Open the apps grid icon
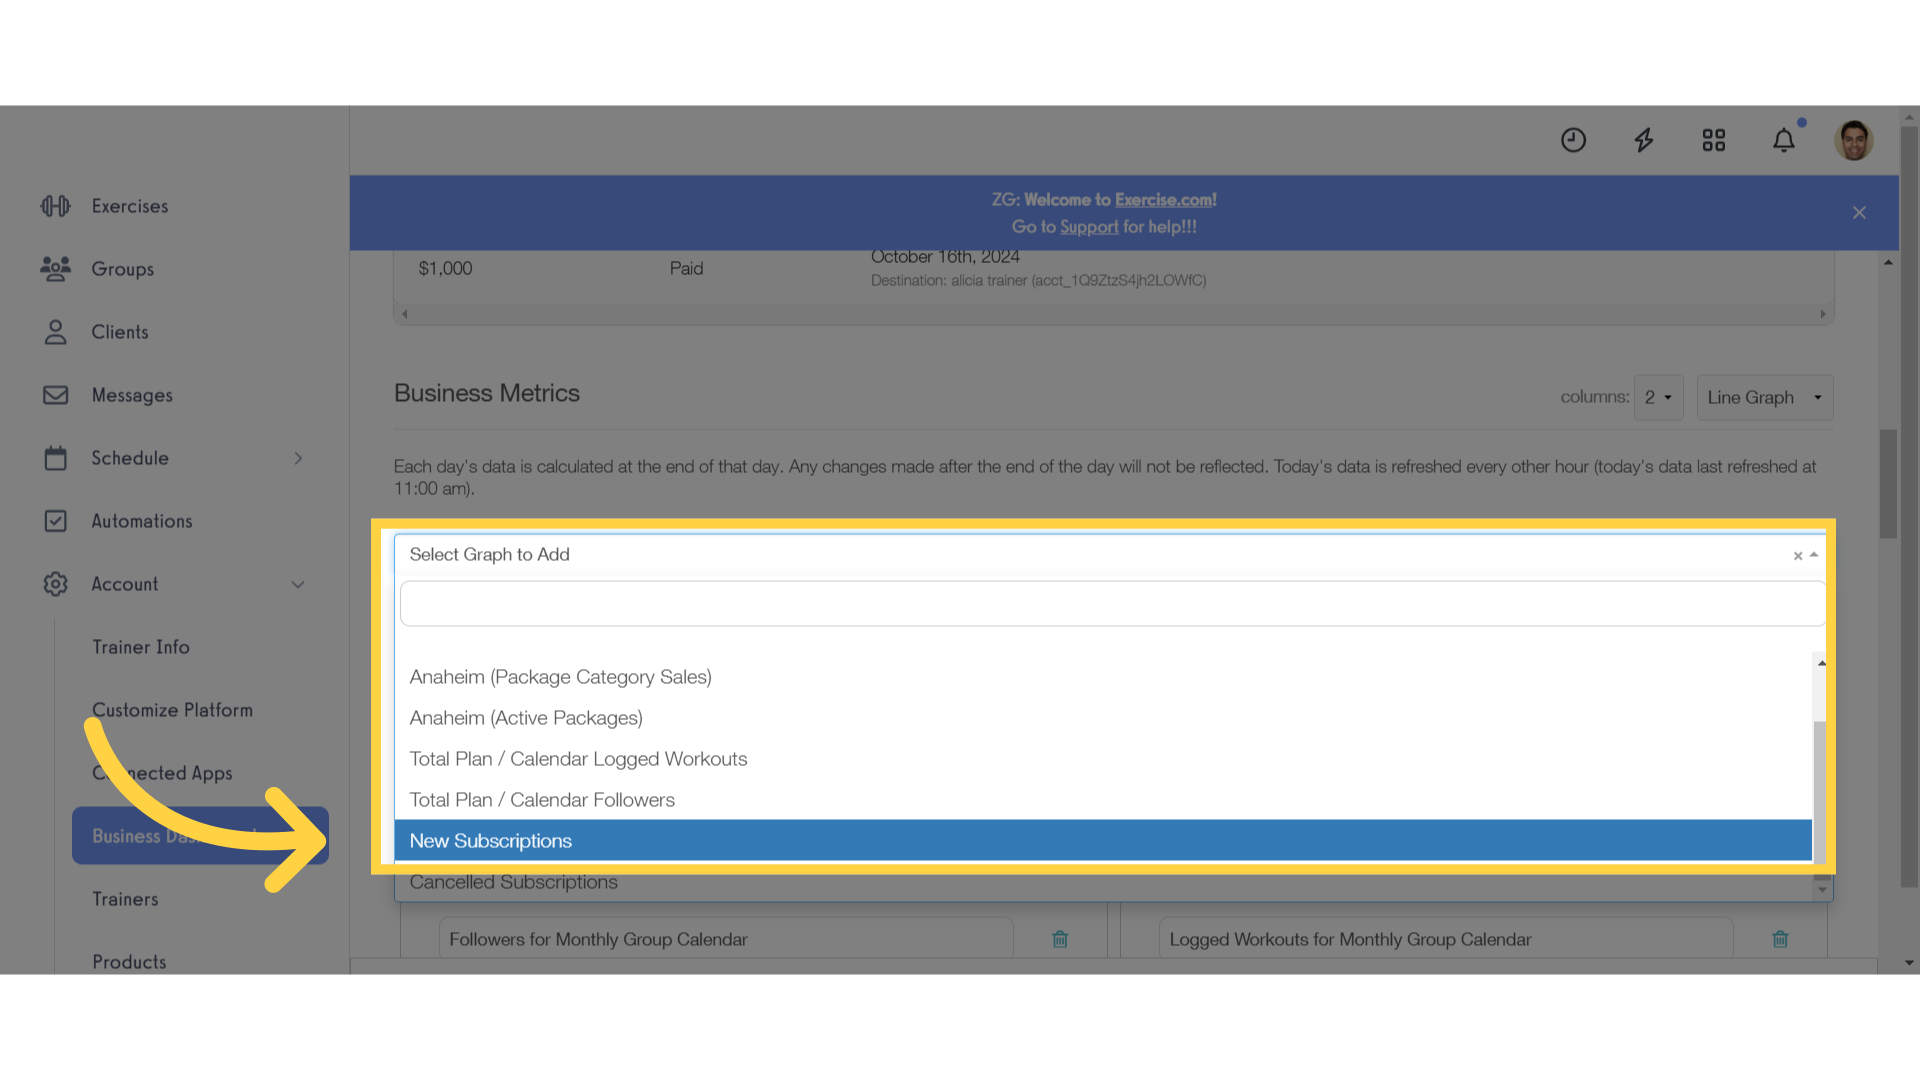This screenshot has height=1080, width=1920. (1714, 140)
